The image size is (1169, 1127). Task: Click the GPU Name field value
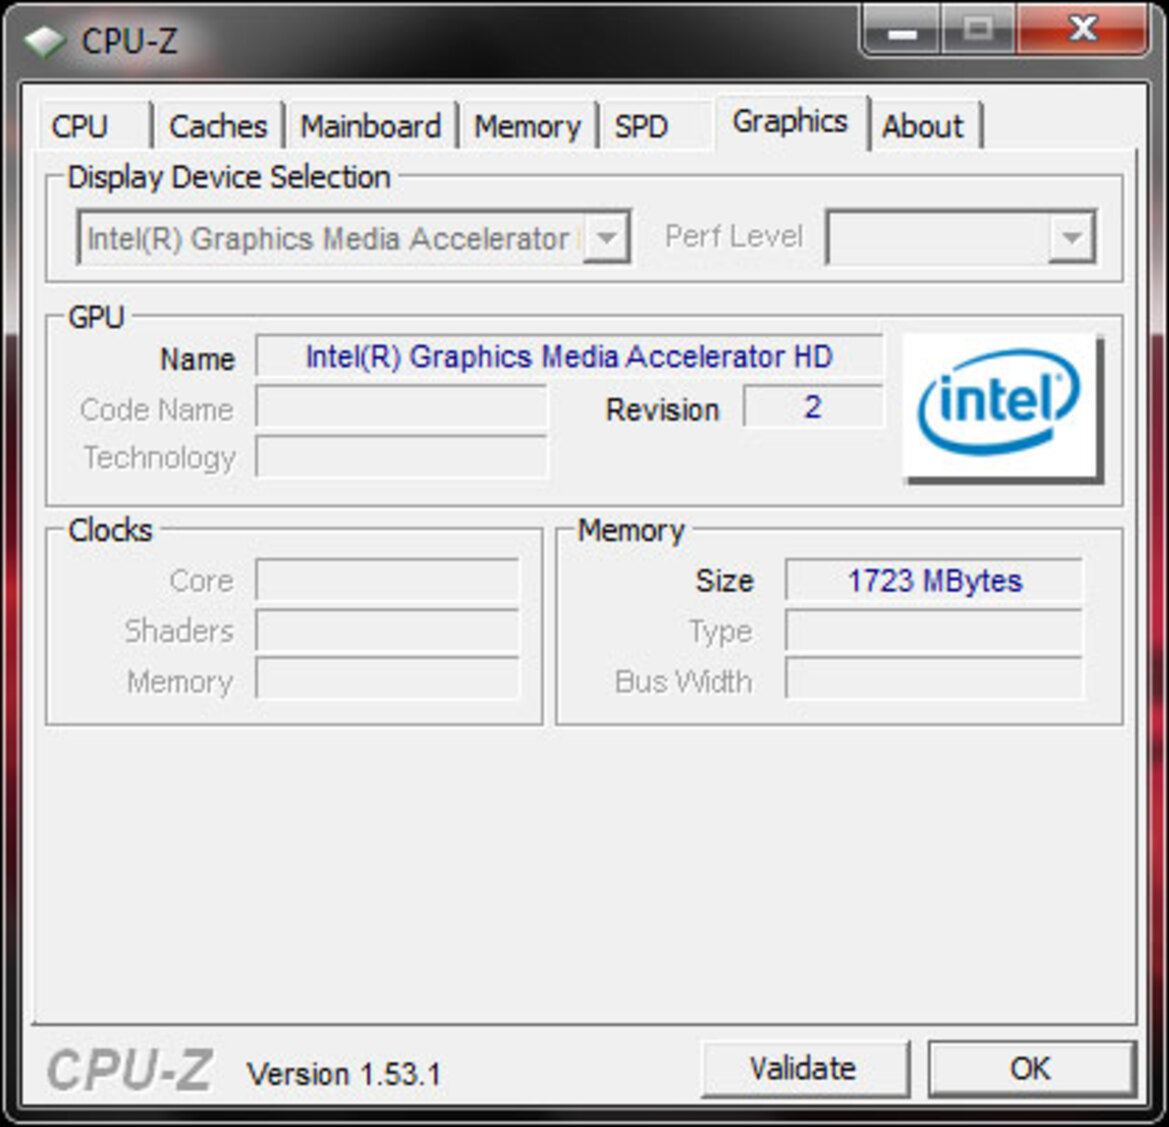point(570,356)
